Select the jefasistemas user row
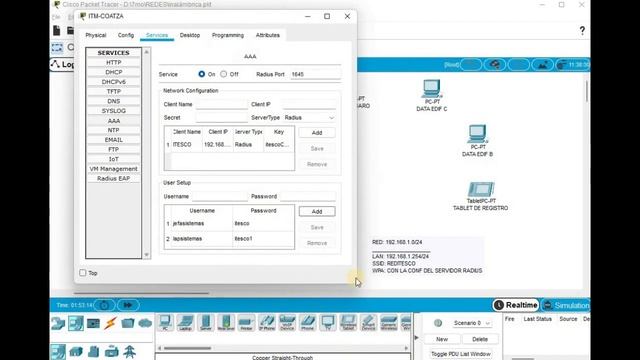This screenshot has width=640, height=360. [229, 224]
